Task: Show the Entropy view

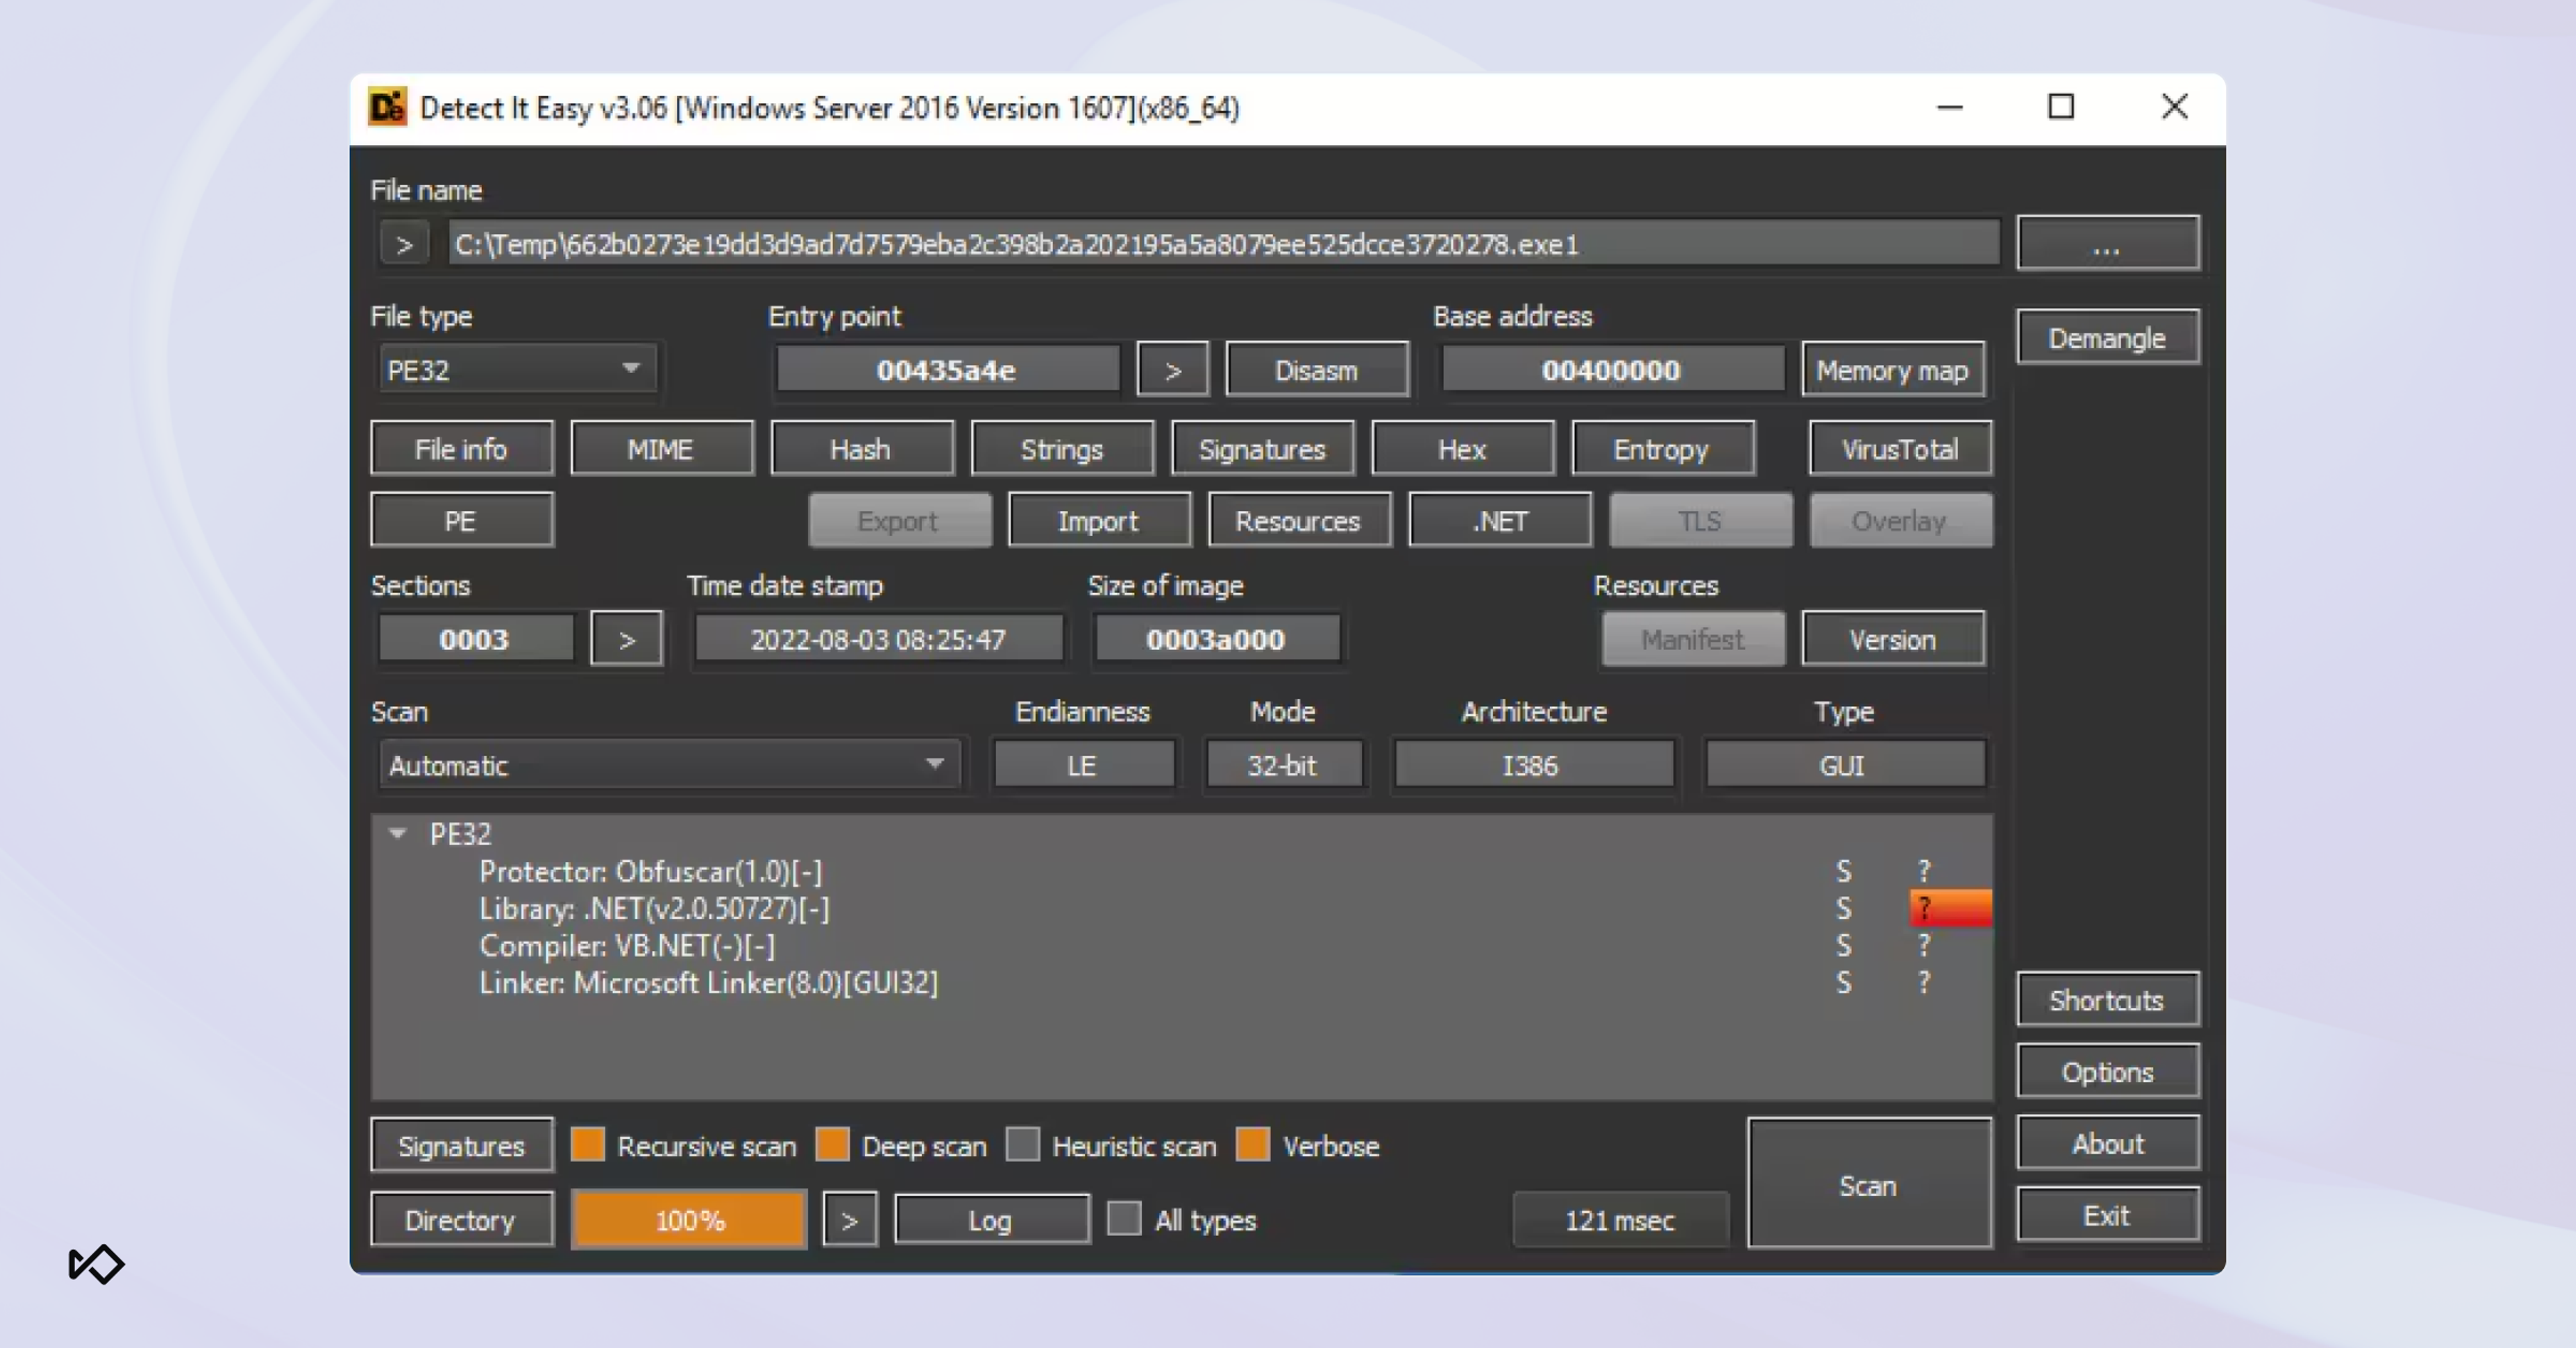Action: [1662, 449]
